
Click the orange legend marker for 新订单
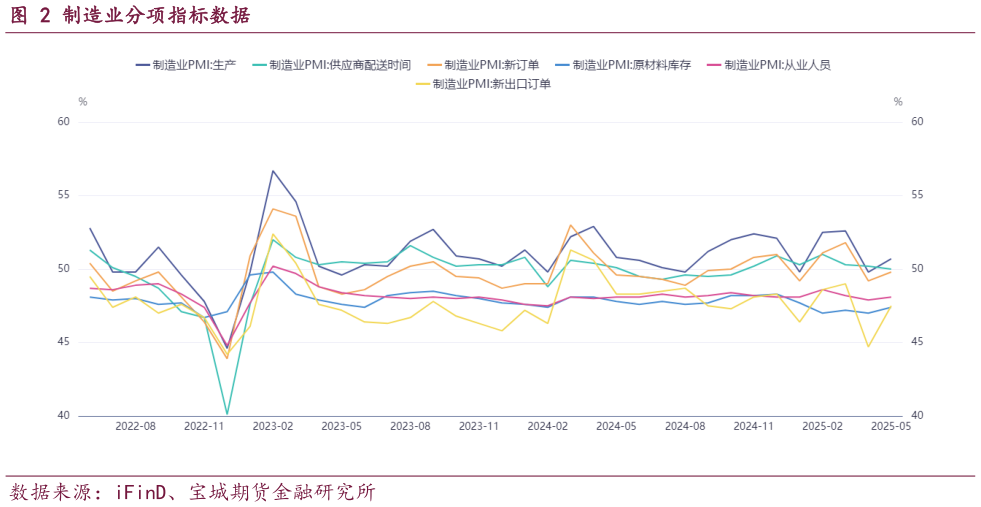coord(432,65)
